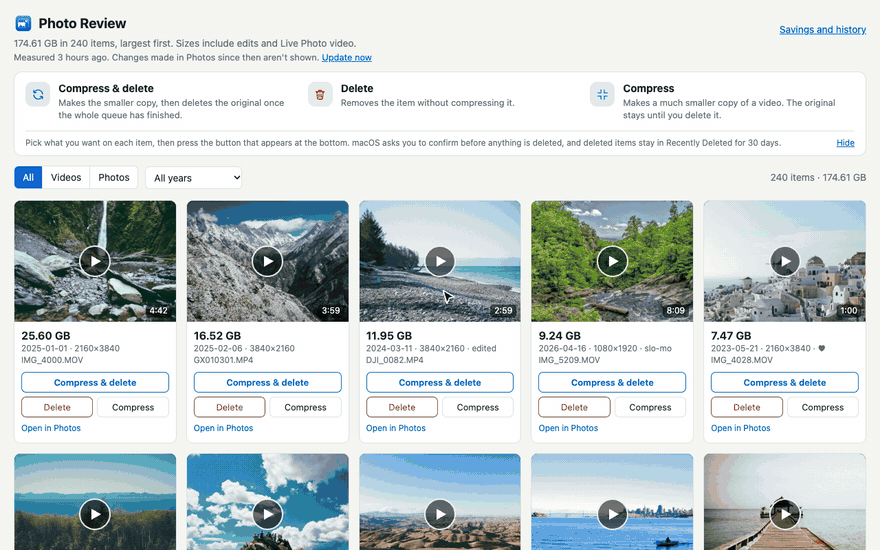
Task: Compress GX010301.MP4 only
Action: click(305, 407)
